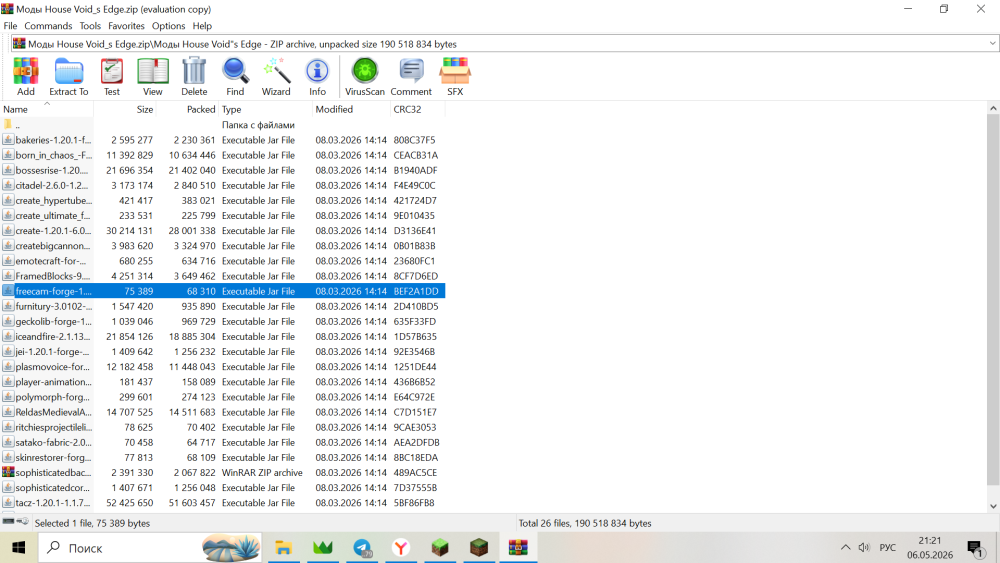The width and height of the screenshot is (1000, 563).
Task: Expand the archive path dropdown
Action: 992,43
